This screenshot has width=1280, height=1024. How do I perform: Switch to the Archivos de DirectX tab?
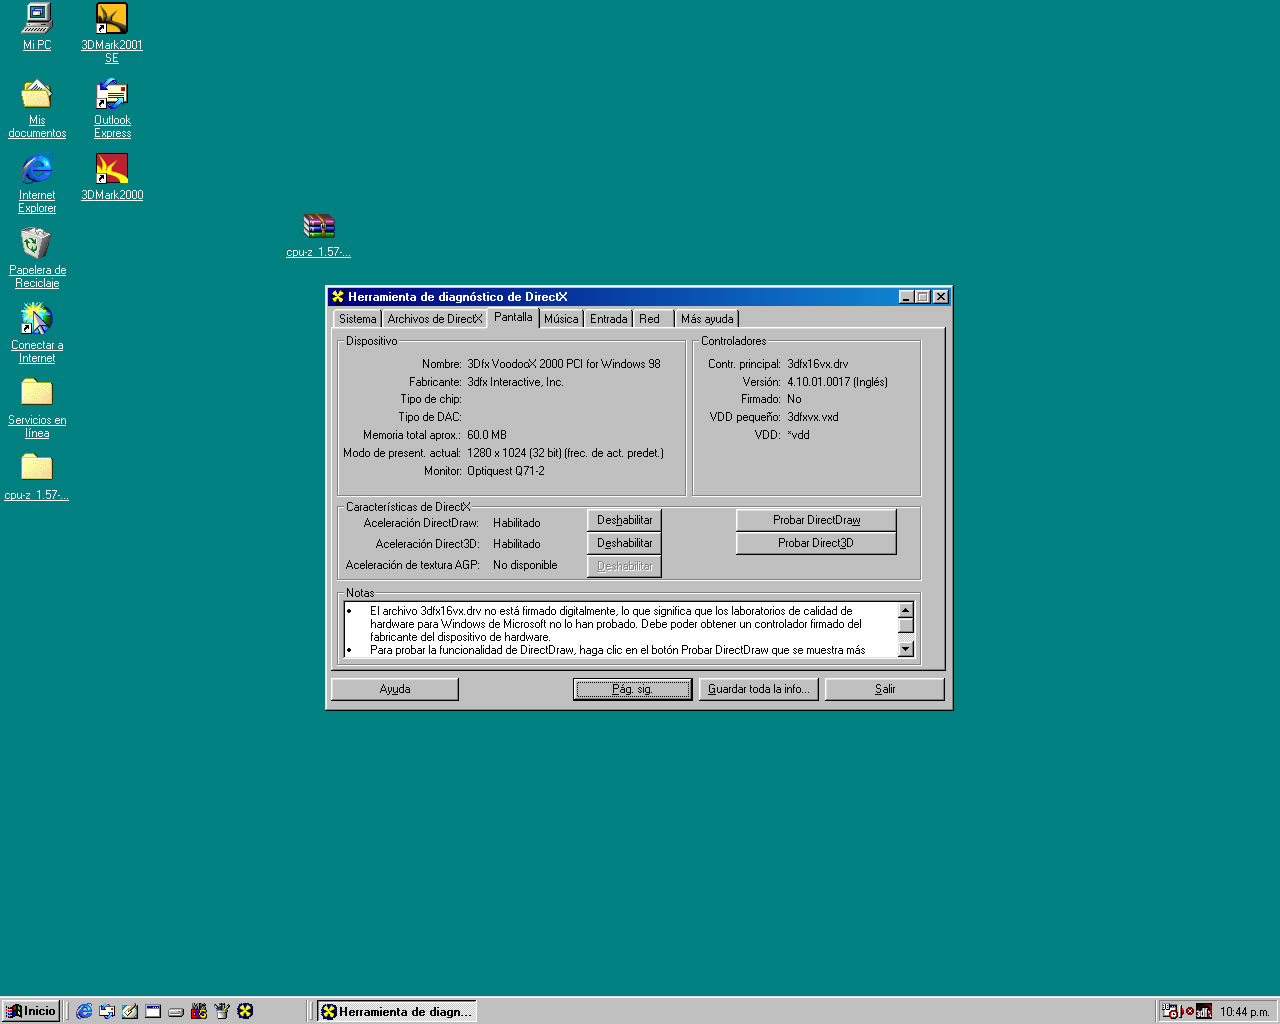pos(435,319)
